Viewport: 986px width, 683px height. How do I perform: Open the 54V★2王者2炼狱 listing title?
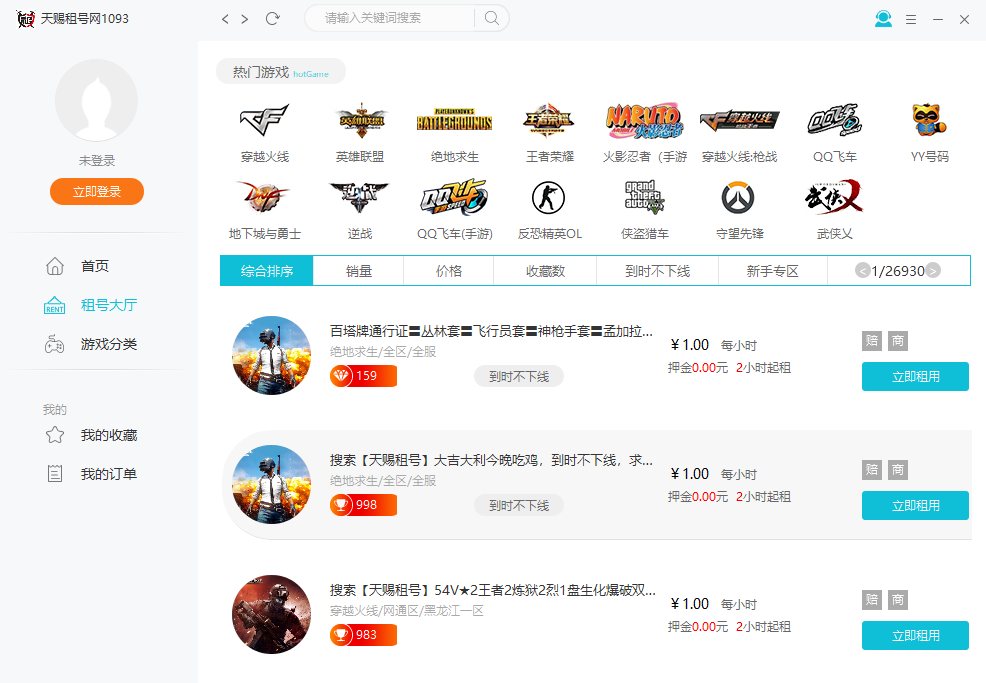(x=492, y=590)
